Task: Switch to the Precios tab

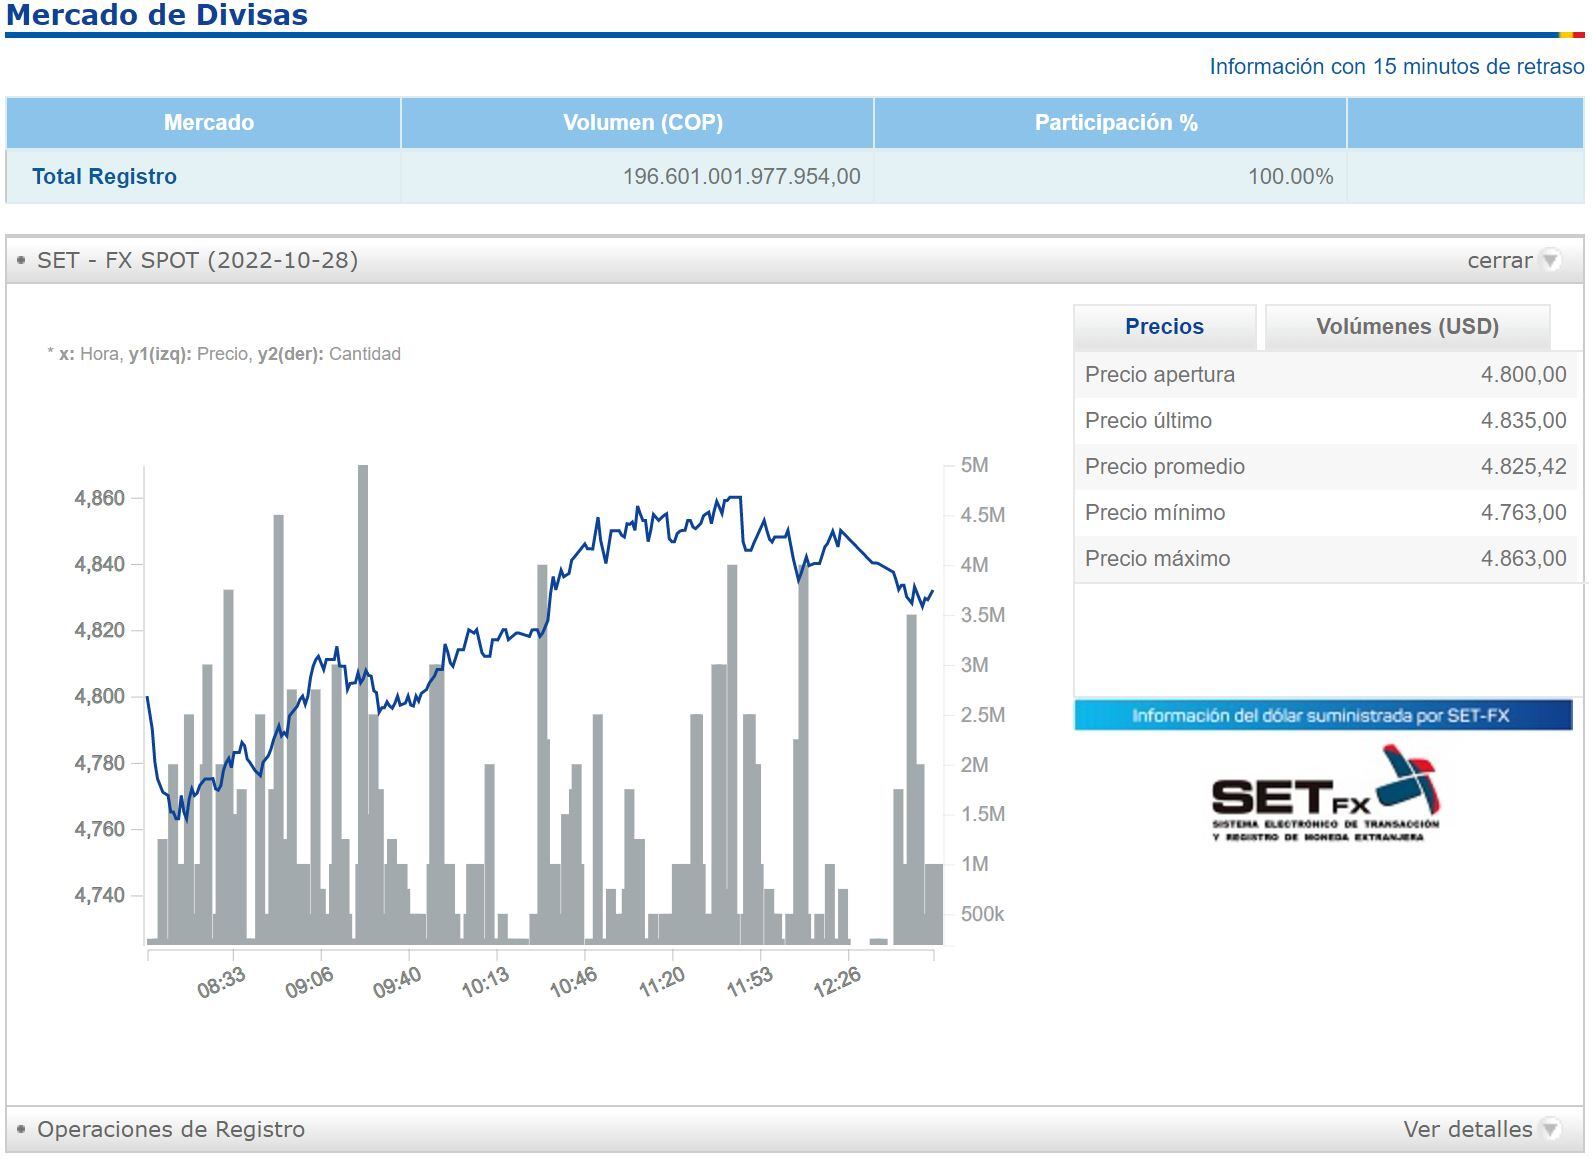Action: pyautogui.click(x=1164, y=327)
